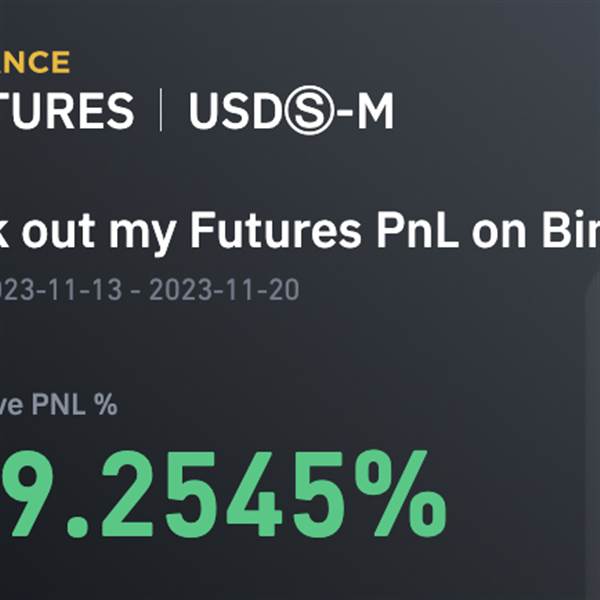Click the yellow Binance logo text
600x600 pixels.
click(35, 62)
